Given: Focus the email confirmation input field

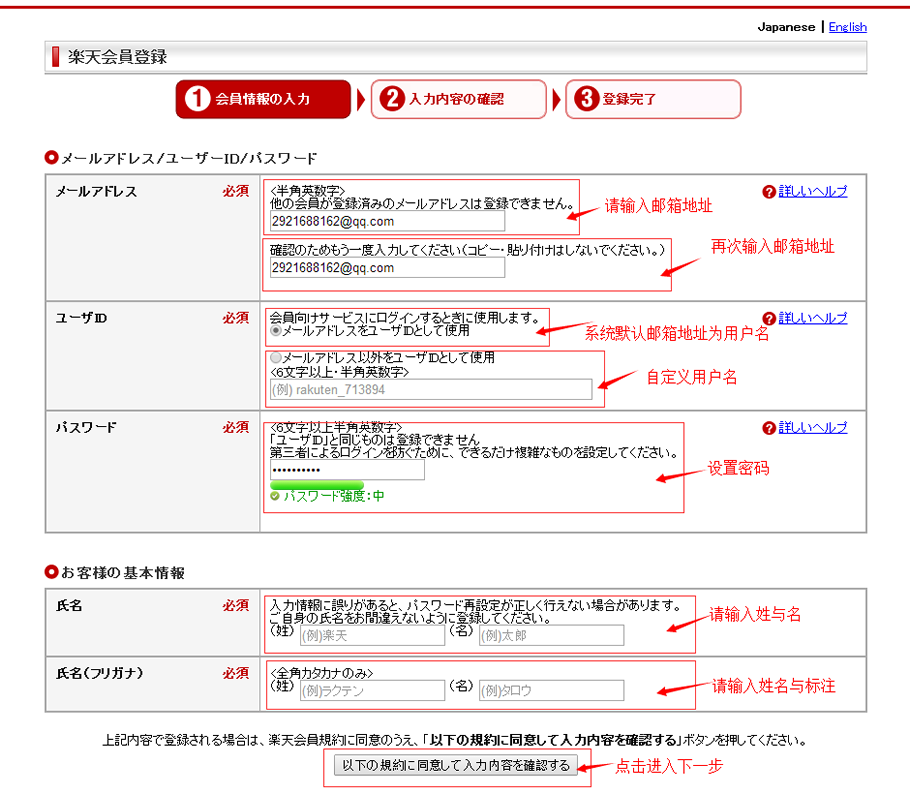Looking at the screenshot, I should point(387,268).
